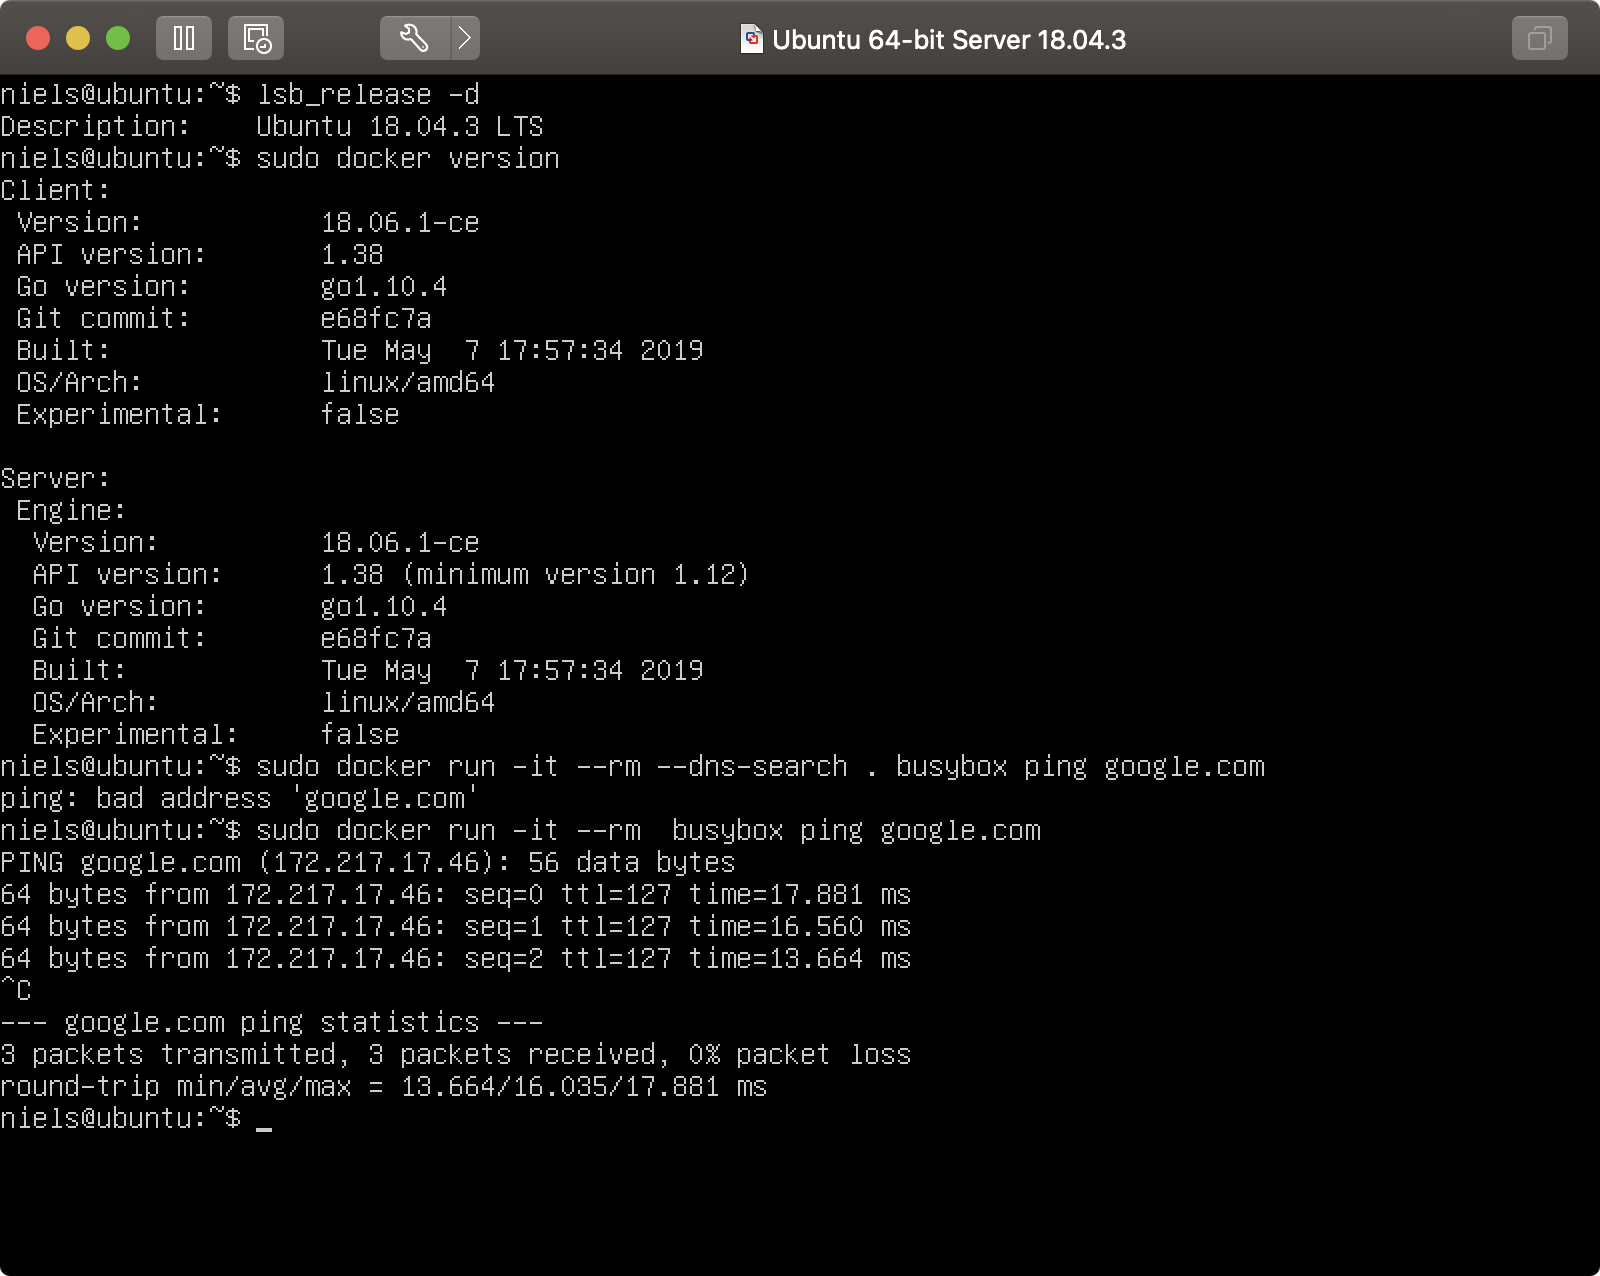Click the title Ubuntu 64-bit Server 18.04.3
This screenshot has height=1276, width=1600.
coord(950,40)
